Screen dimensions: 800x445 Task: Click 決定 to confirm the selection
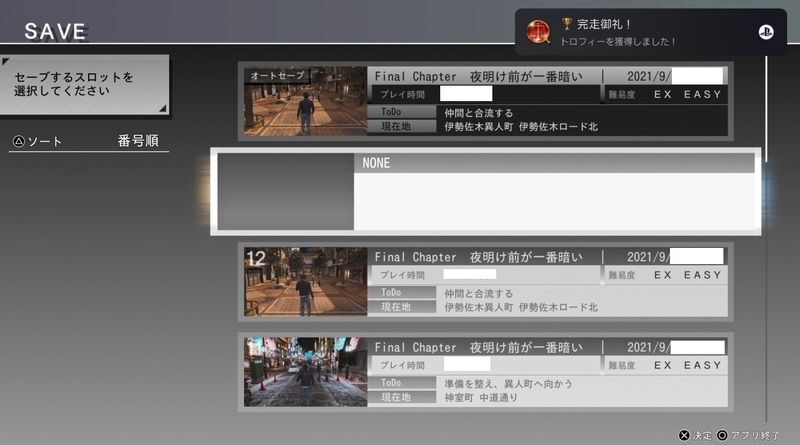pyautogui.click(x=702, y=436)
